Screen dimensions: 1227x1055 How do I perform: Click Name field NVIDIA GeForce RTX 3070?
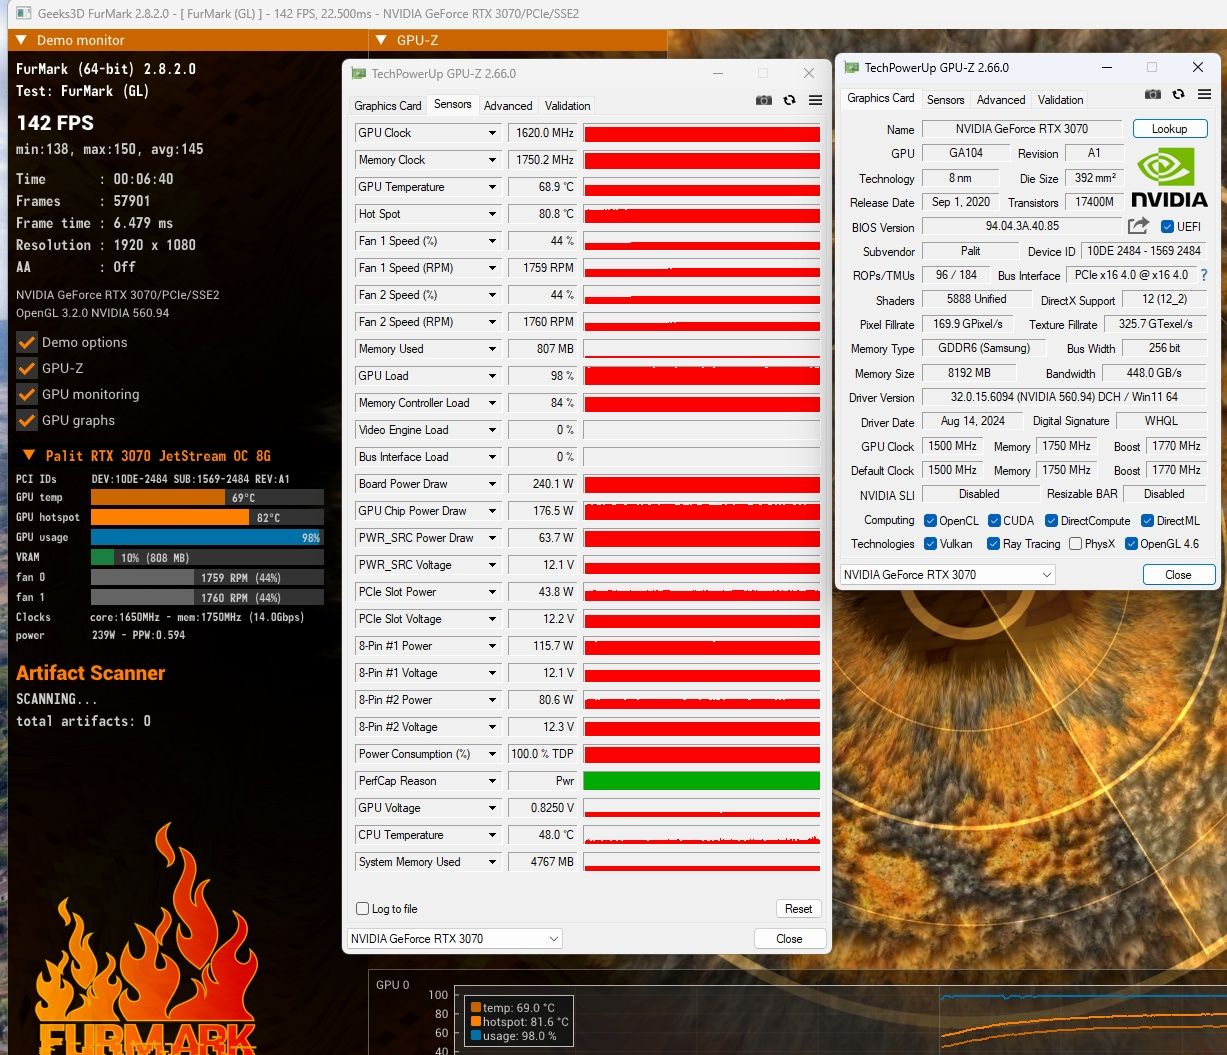[x=1022, y=129]
